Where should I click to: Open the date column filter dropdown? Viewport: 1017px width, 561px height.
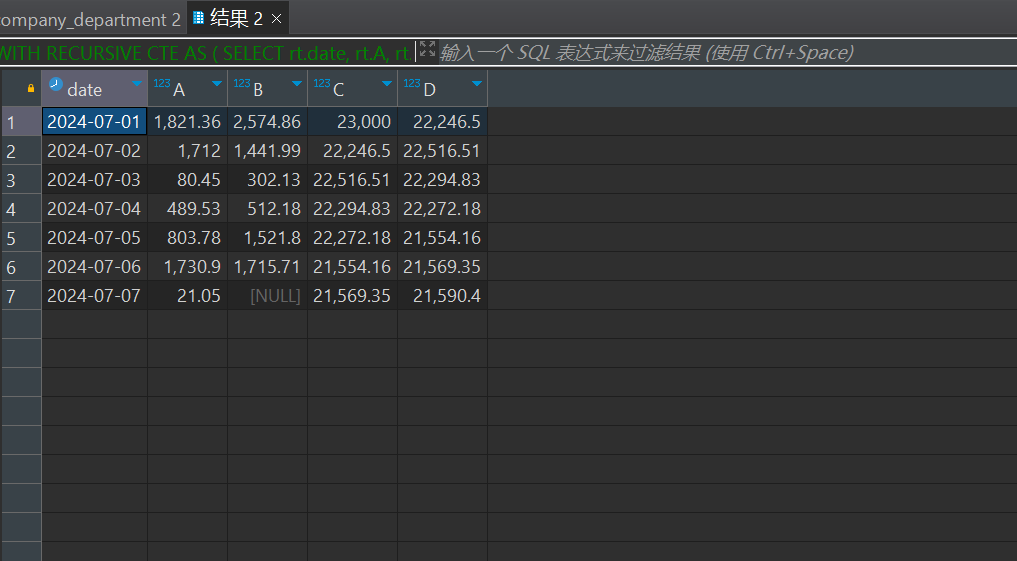(x=137, y=84)
